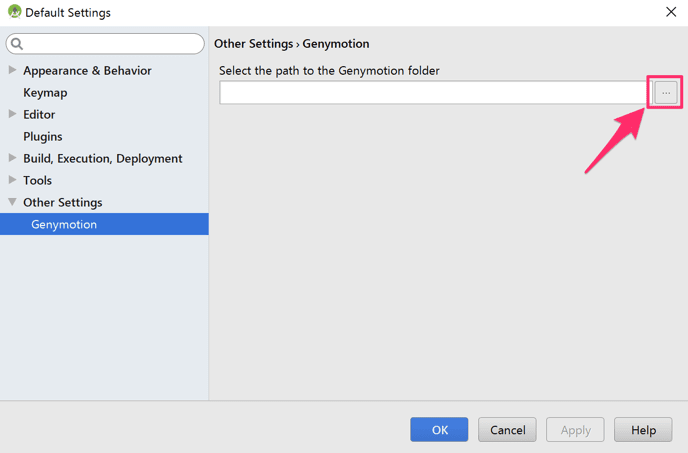
Task: Click the Apply button
Action: pos(575,429)
